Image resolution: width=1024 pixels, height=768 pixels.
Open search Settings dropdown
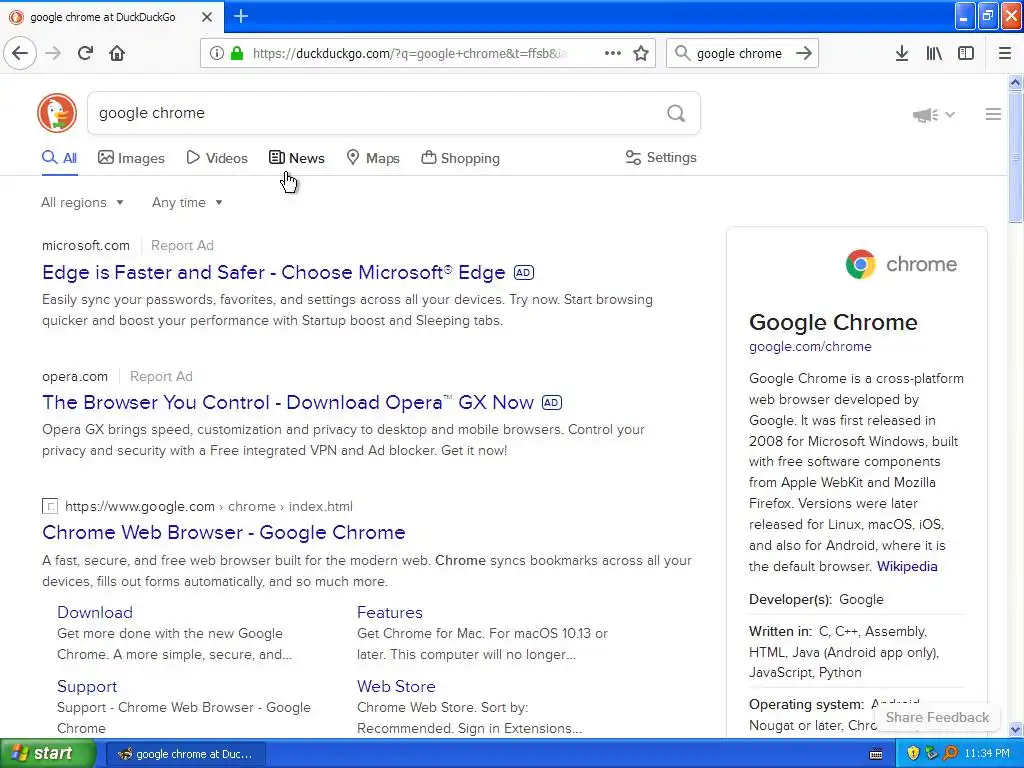point(661,157)
